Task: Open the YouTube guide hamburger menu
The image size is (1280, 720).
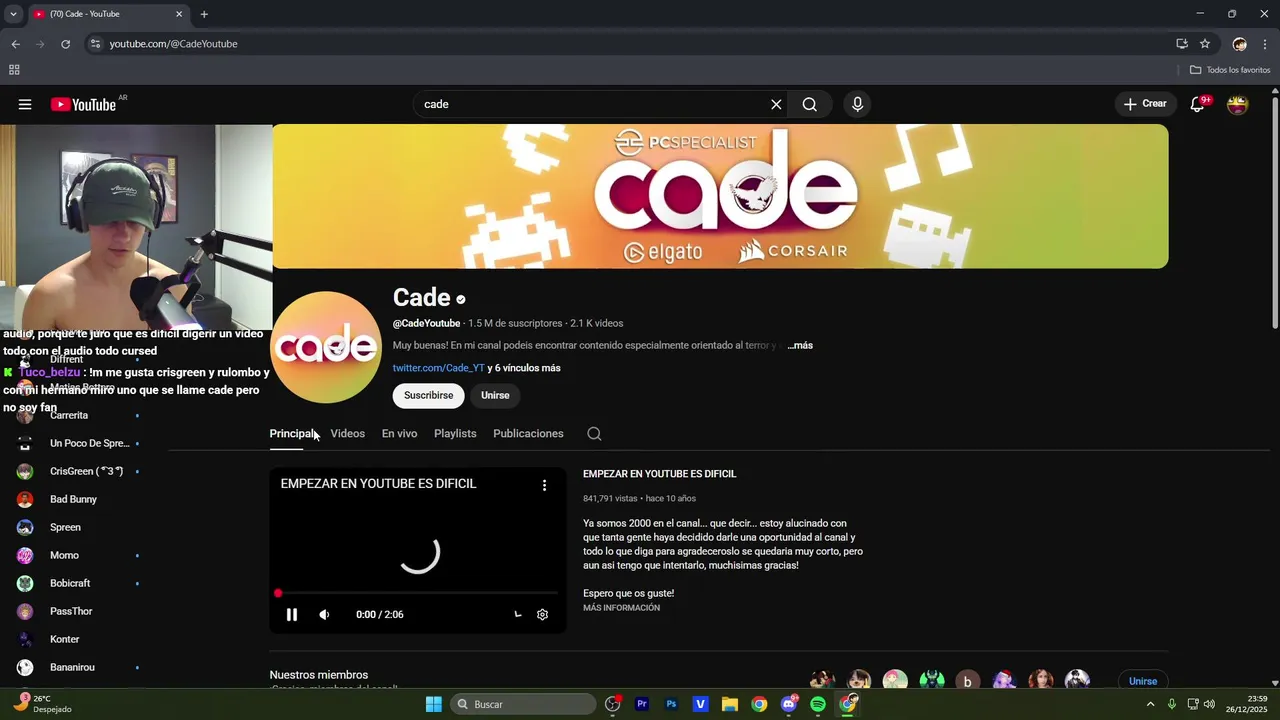Action: coord(25,104)
